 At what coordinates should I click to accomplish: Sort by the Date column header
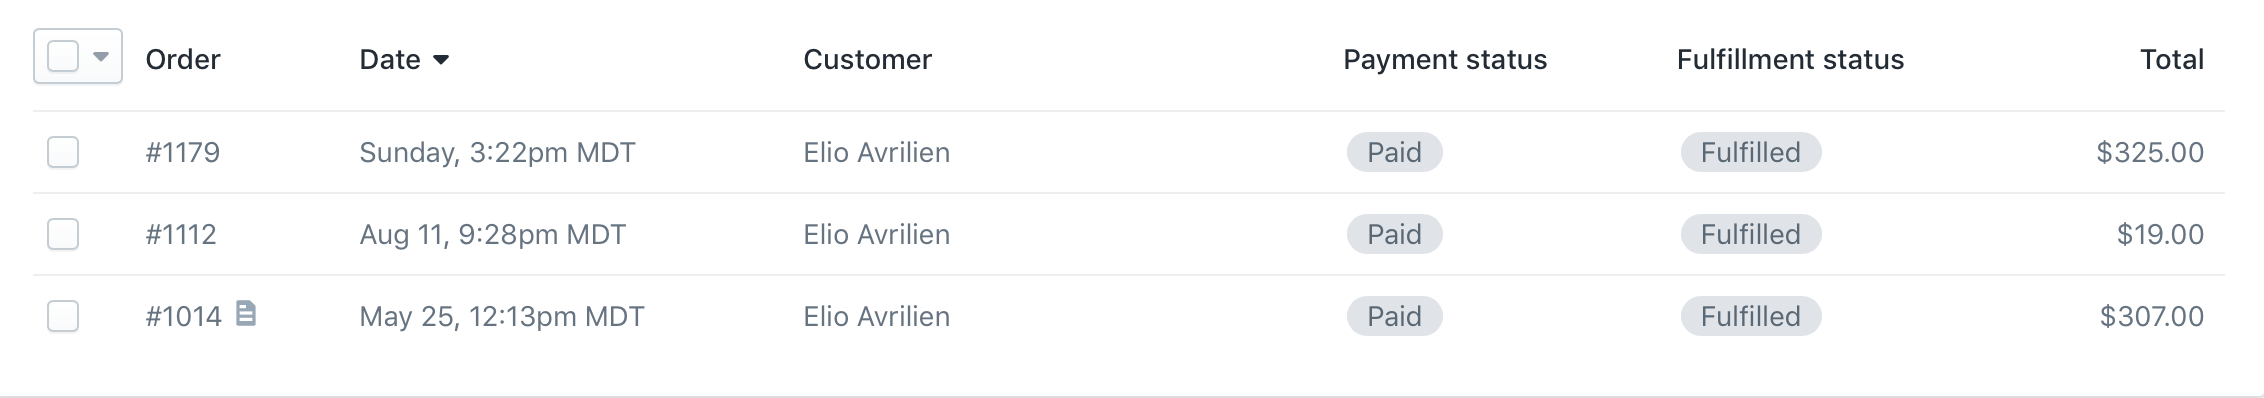[x=390, y=60]
